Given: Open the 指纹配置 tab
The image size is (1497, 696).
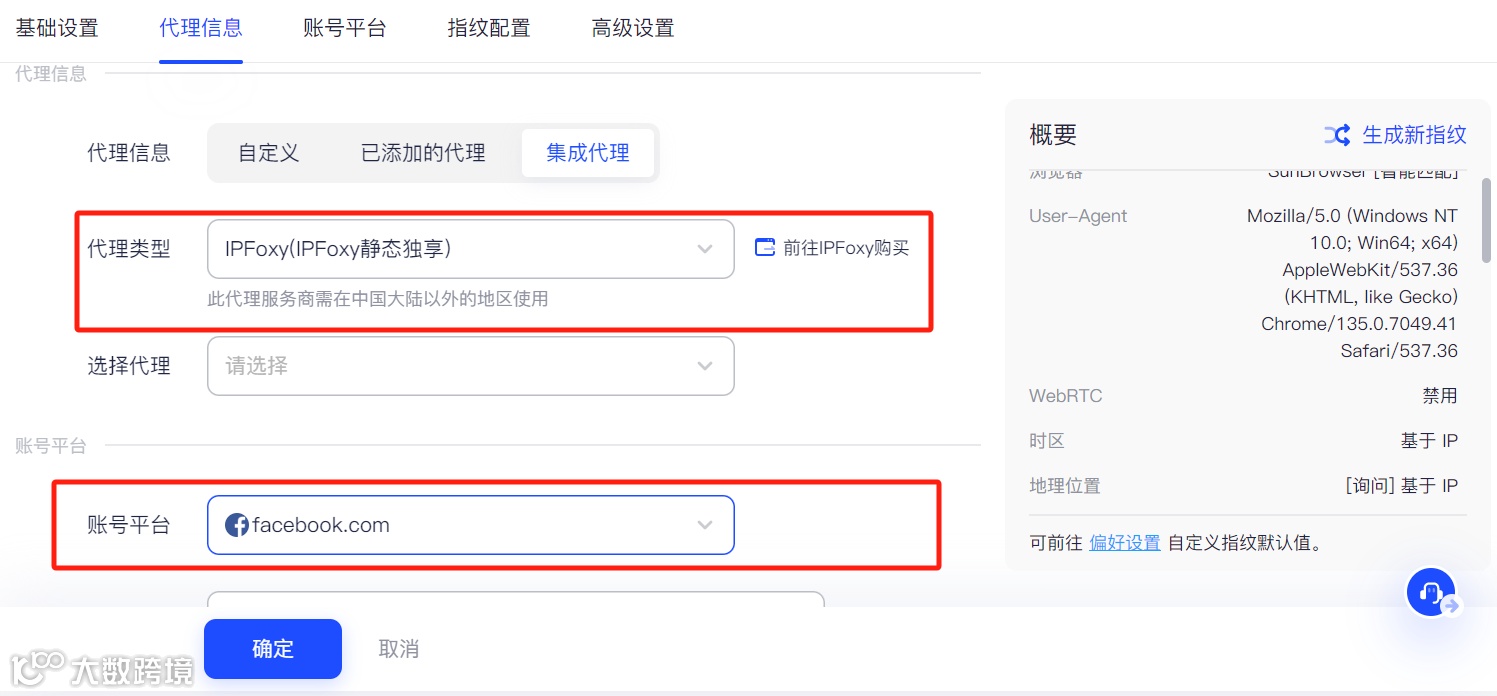Looking at the screenshot, I should point(489,28).
